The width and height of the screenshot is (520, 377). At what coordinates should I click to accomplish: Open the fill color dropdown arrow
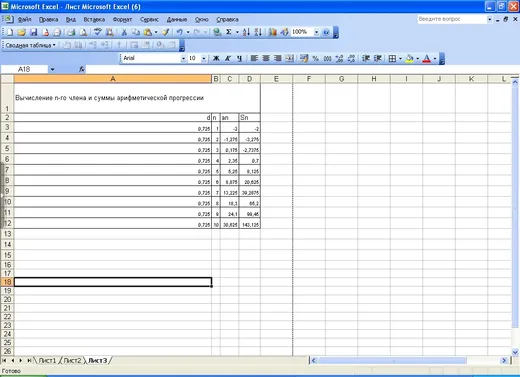coord(417,59)
